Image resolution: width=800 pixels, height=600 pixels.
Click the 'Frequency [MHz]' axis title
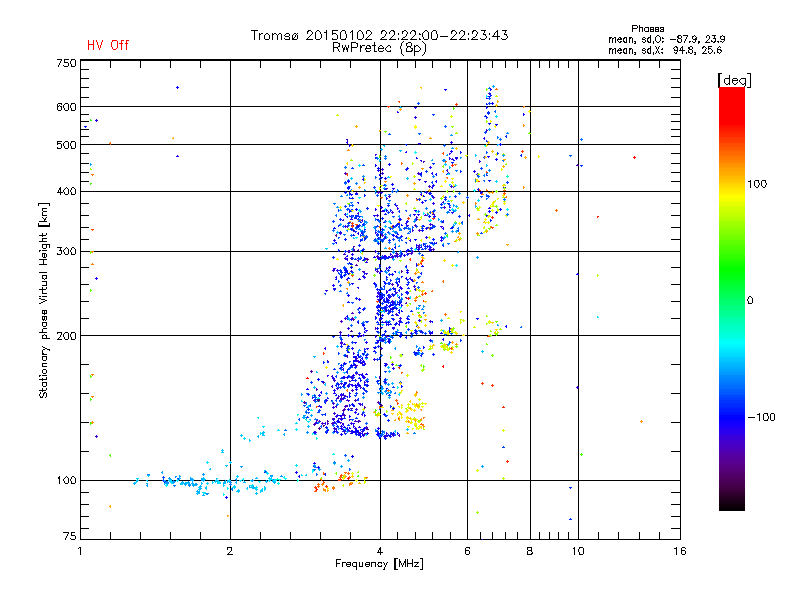(379, 564)
